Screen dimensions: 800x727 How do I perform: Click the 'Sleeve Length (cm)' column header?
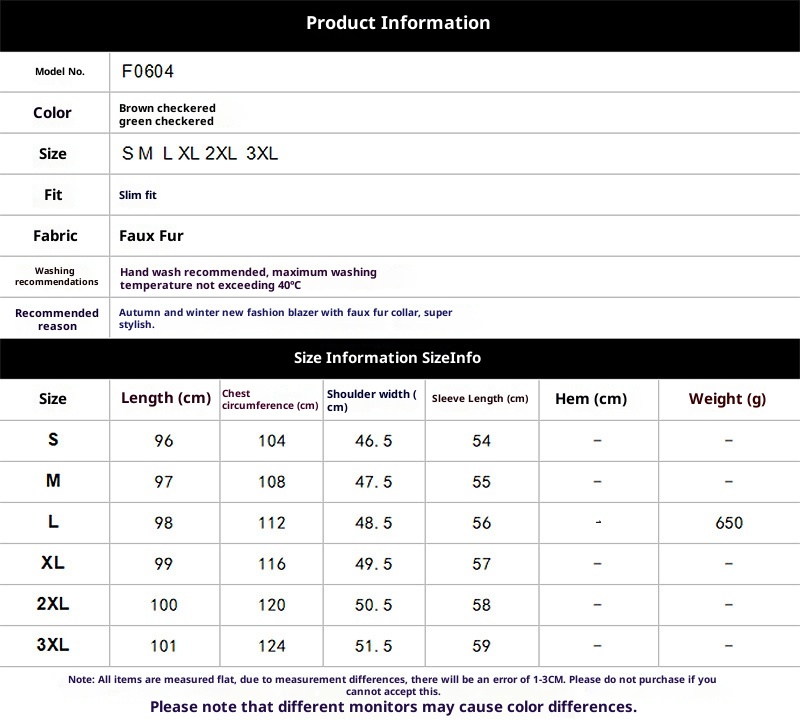[x=480, y=399]
